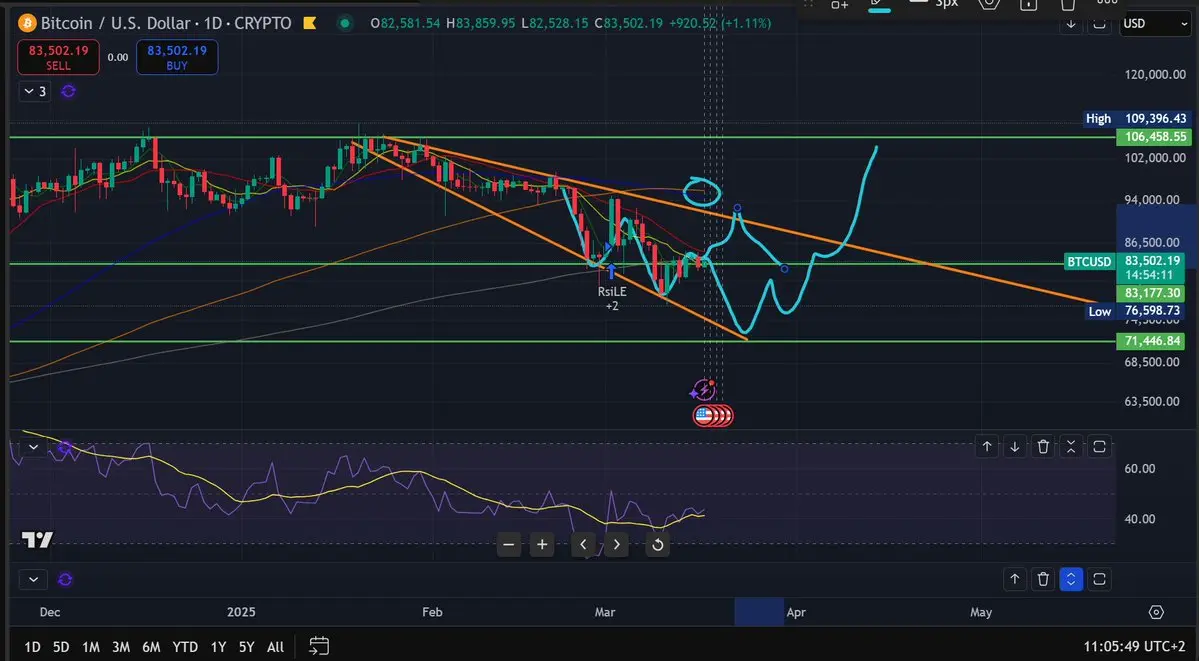Shift chart left with arrow button
Image resolution: width=1199 pixels, height=661 pixels.
pyautogui.click(x=583, y=545)
